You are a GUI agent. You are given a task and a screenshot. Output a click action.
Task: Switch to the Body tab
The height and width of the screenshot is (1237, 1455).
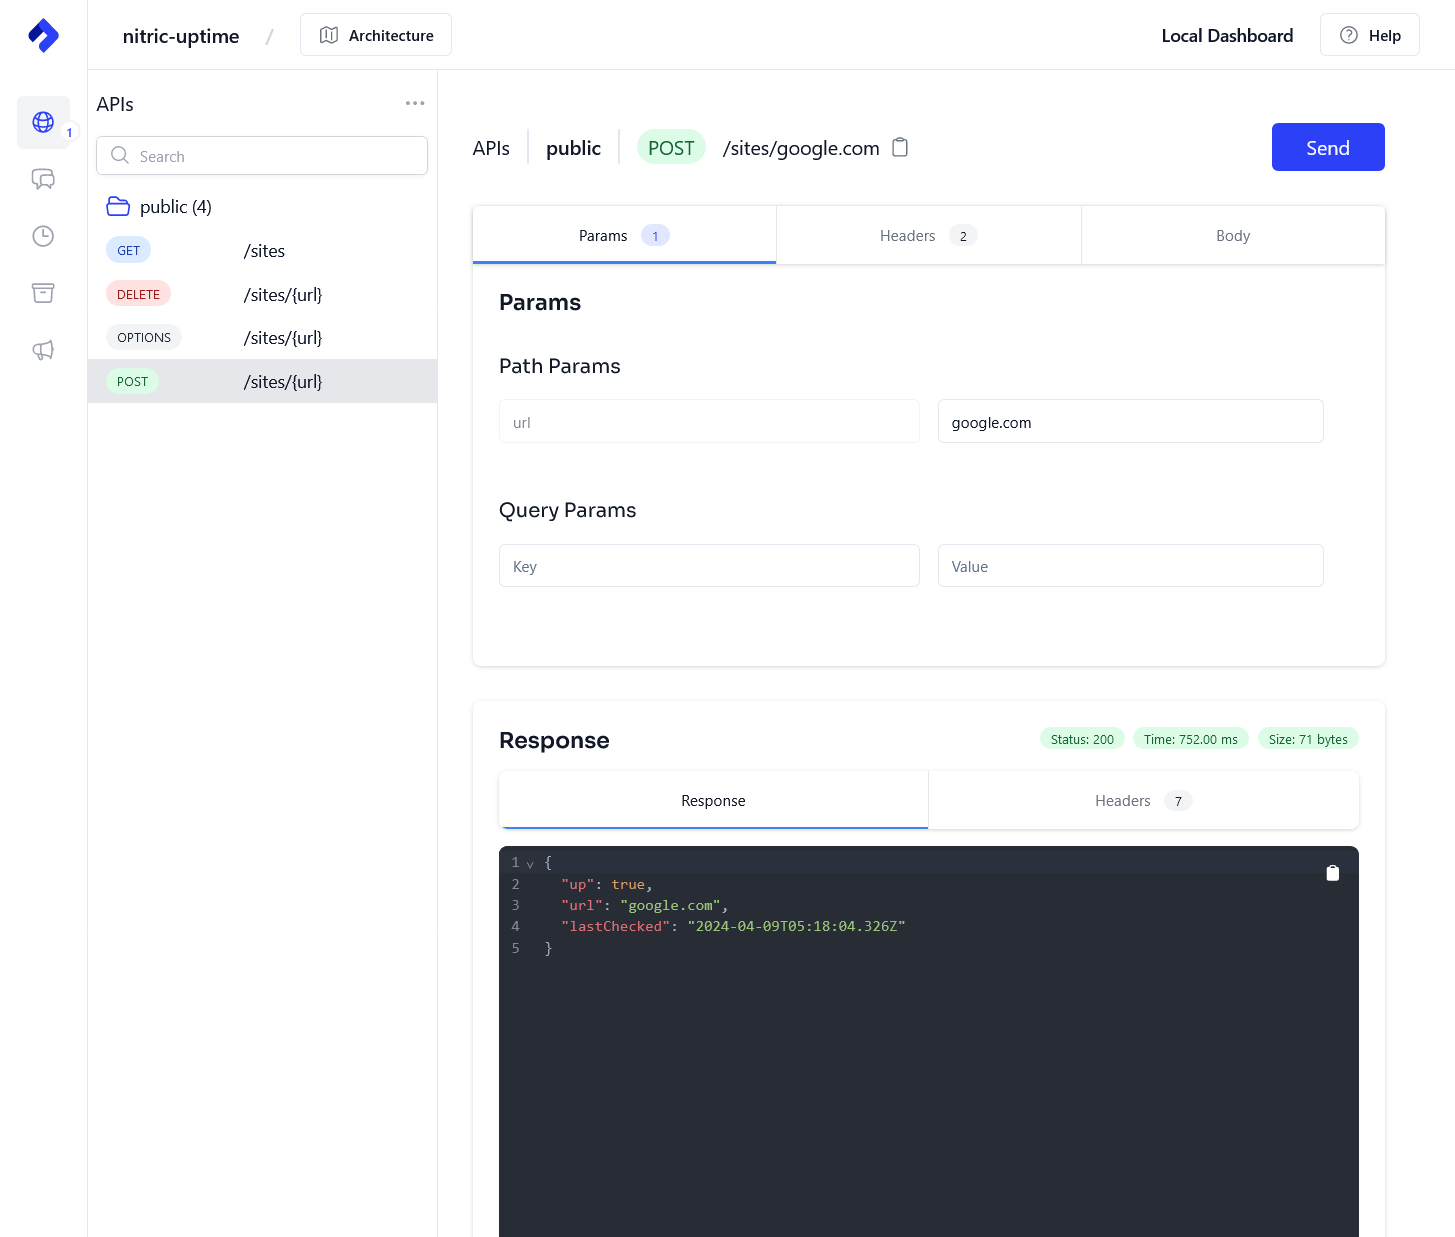pos(1232,236)
